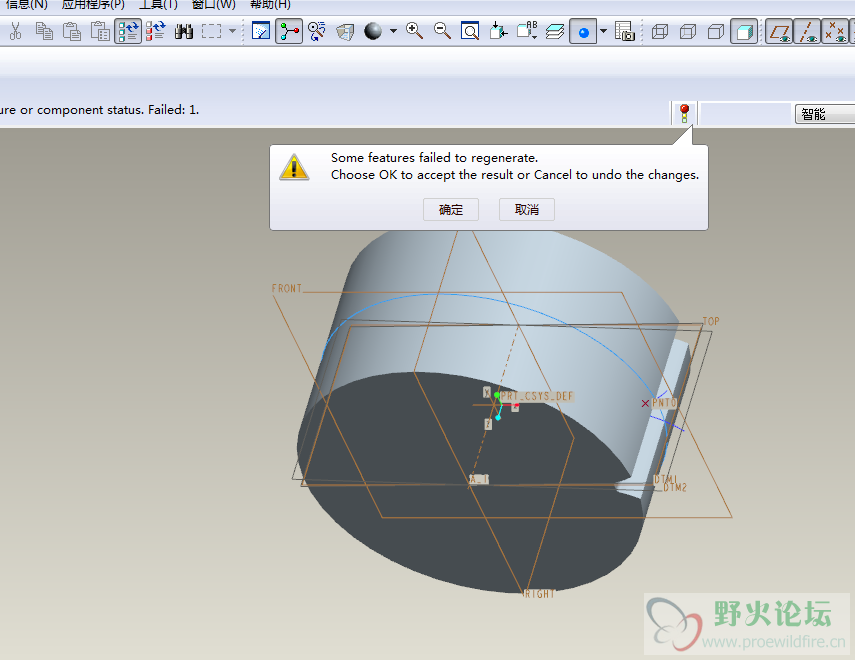Viewport: 855px width, 660px height.
Task: Select the FRONT datum plane label
Action: coord(287,288)
